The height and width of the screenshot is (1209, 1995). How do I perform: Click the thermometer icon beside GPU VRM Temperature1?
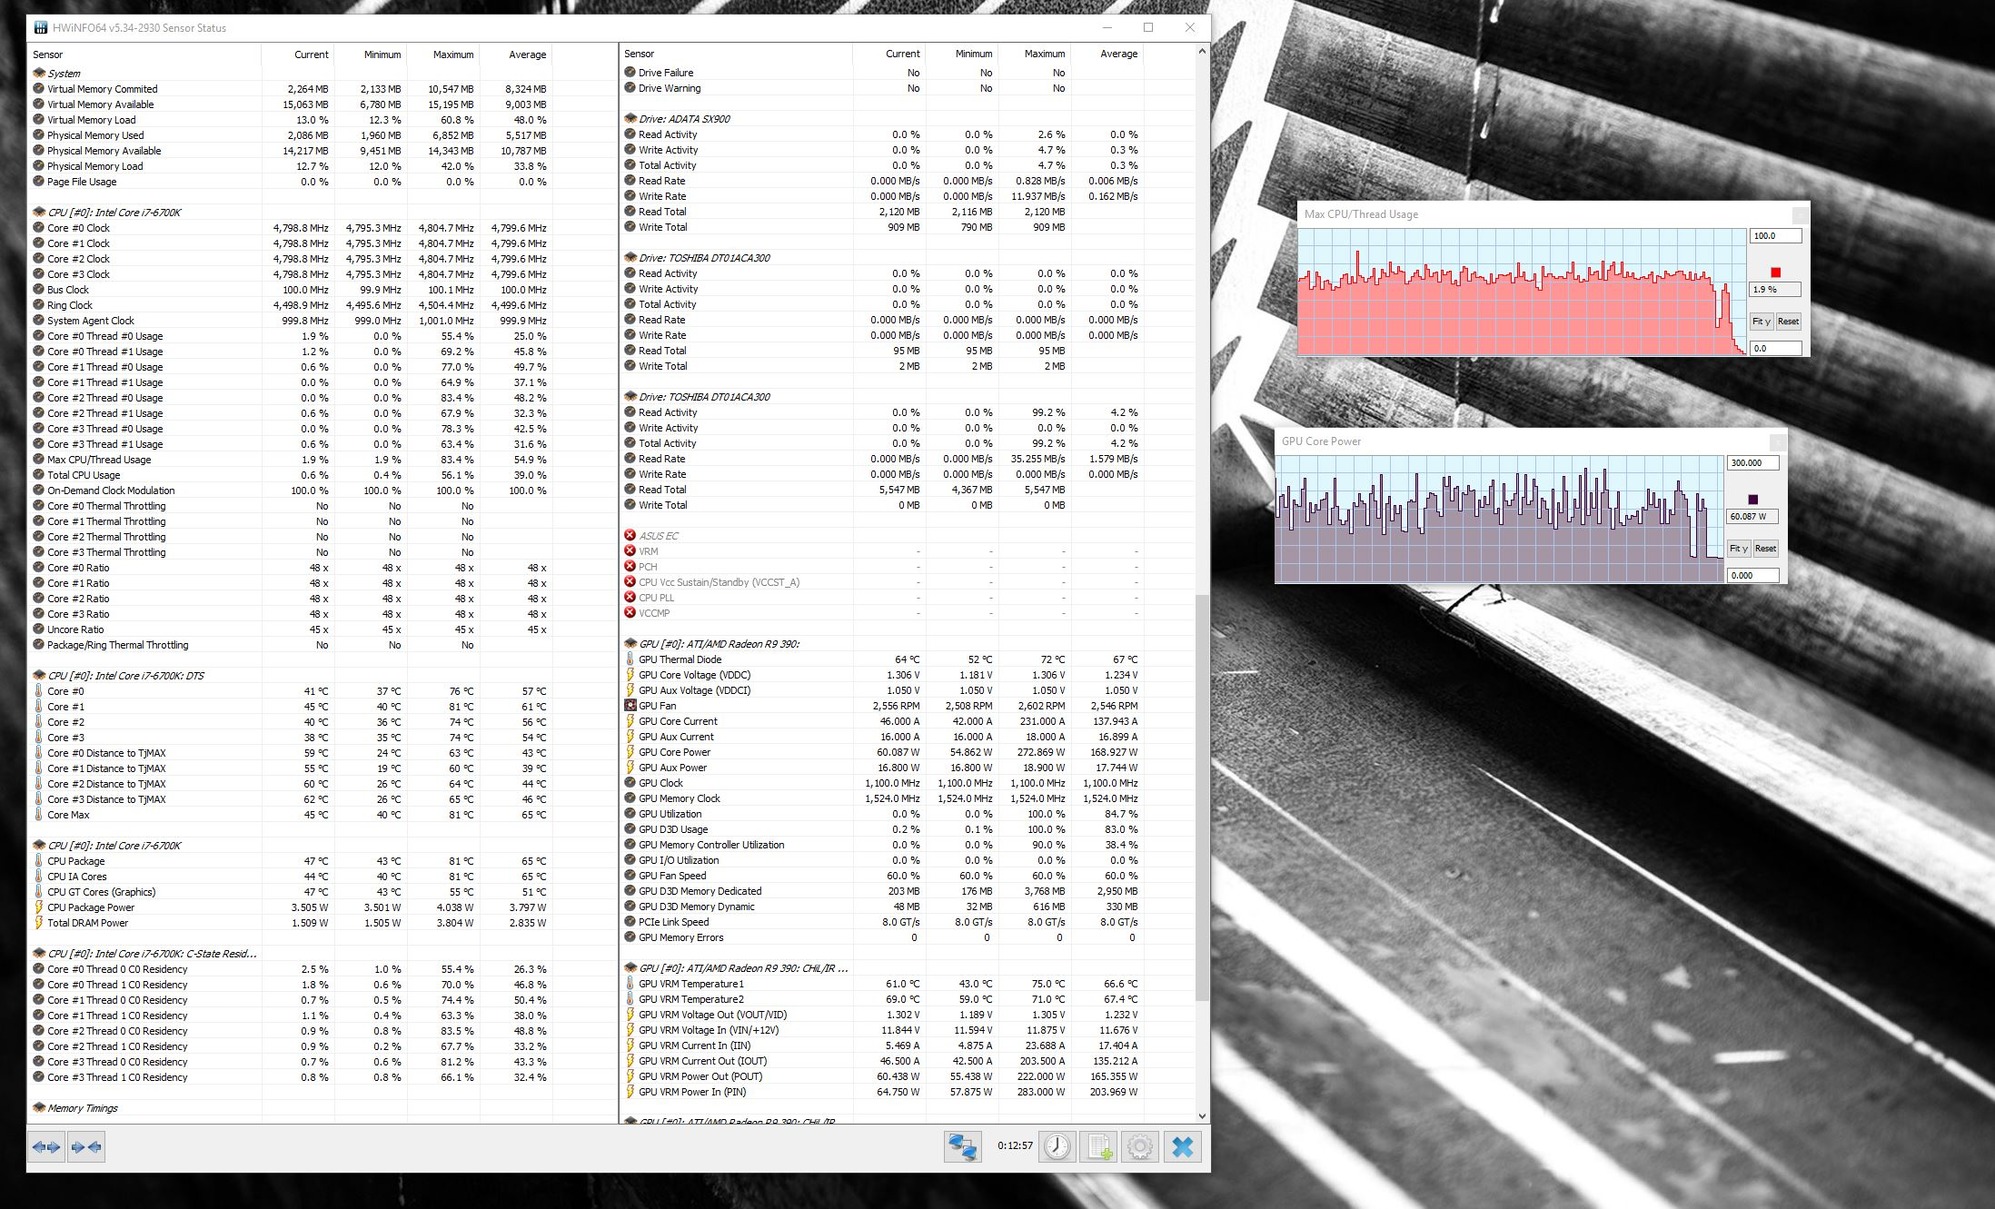(630, 984)
